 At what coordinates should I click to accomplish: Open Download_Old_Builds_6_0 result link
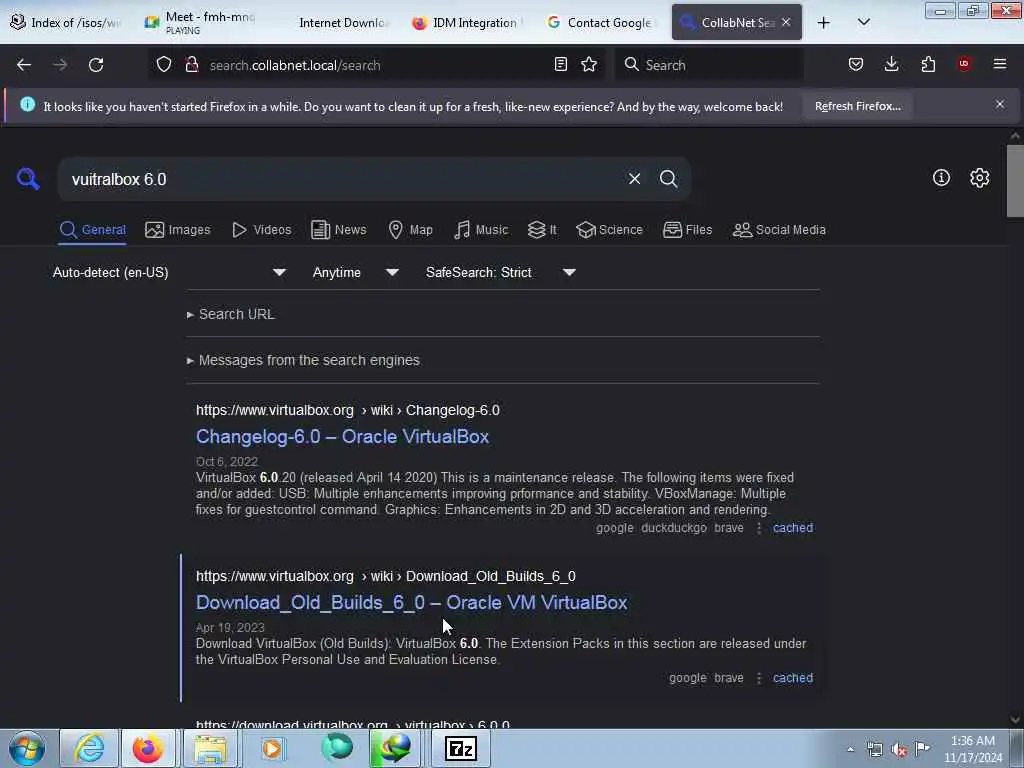tap(411, 602)
